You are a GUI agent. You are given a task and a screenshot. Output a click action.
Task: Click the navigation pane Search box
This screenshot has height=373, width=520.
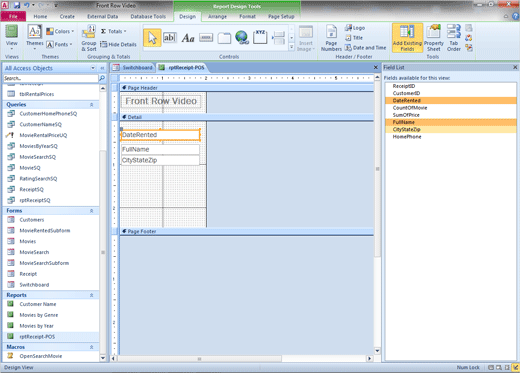(x=51, y=78)
